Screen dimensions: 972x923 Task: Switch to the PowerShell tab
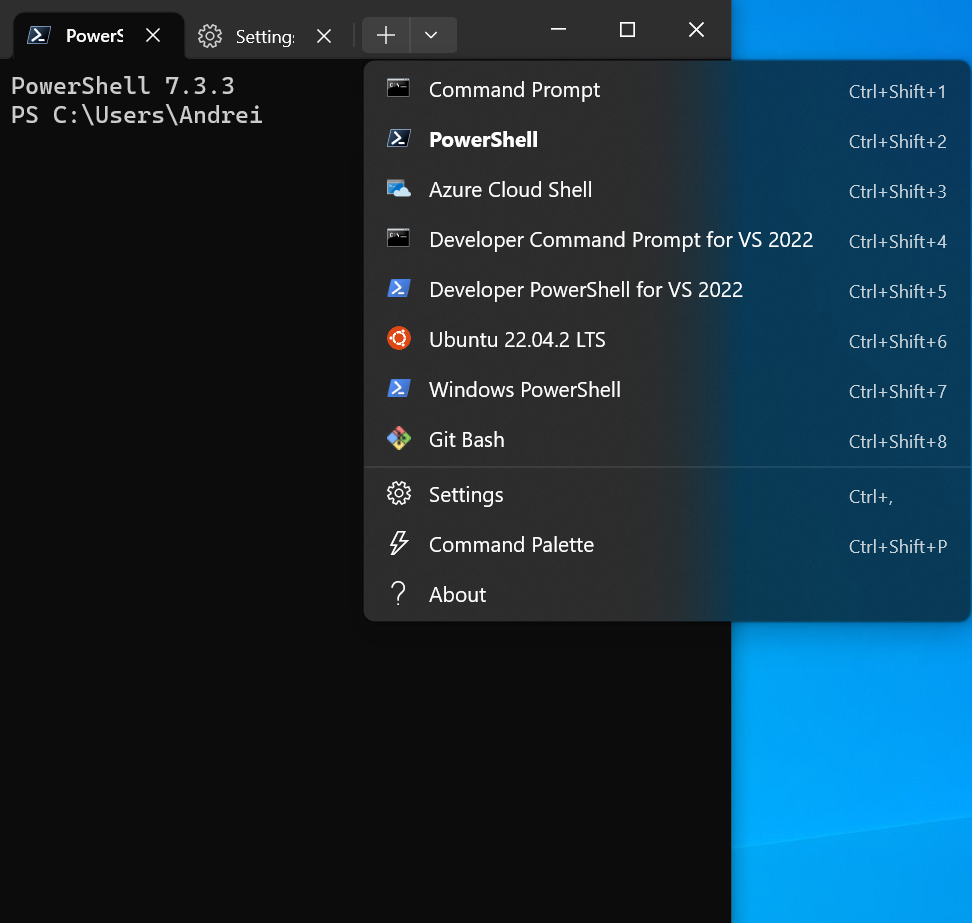pos(98,35)
